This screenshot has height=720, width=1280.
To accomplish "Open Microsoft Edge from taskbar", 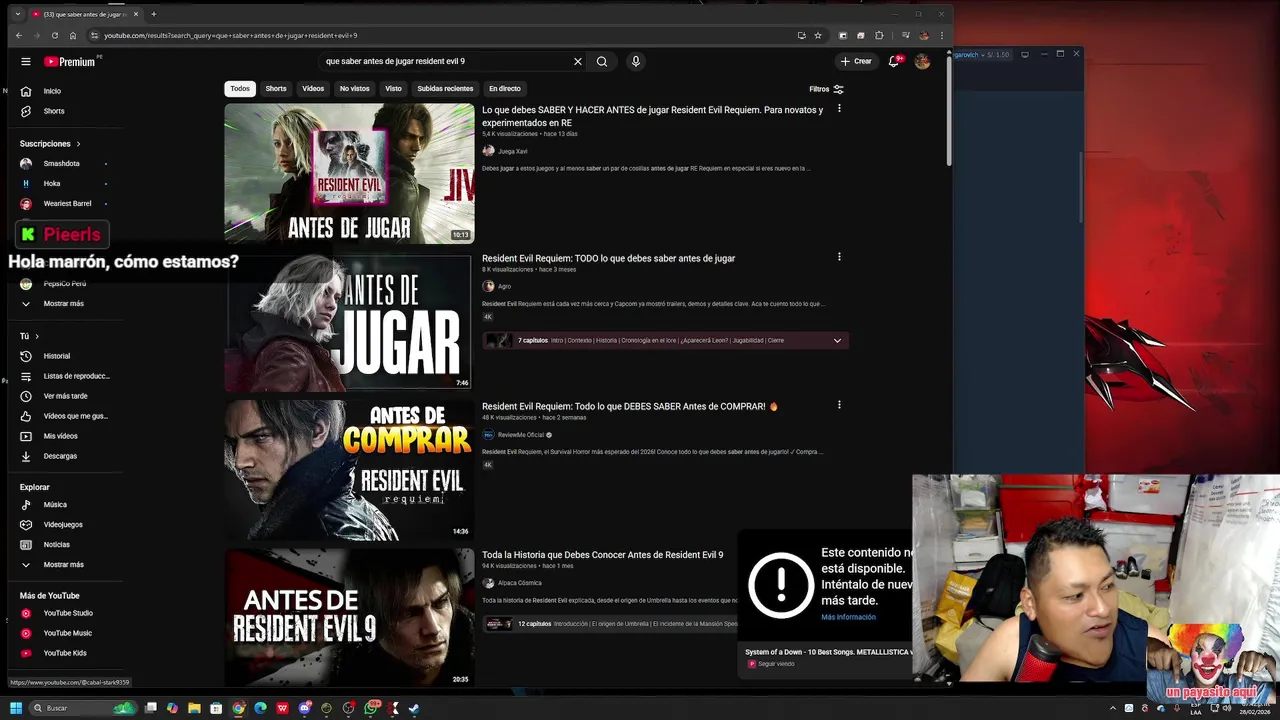I will 260,708.
